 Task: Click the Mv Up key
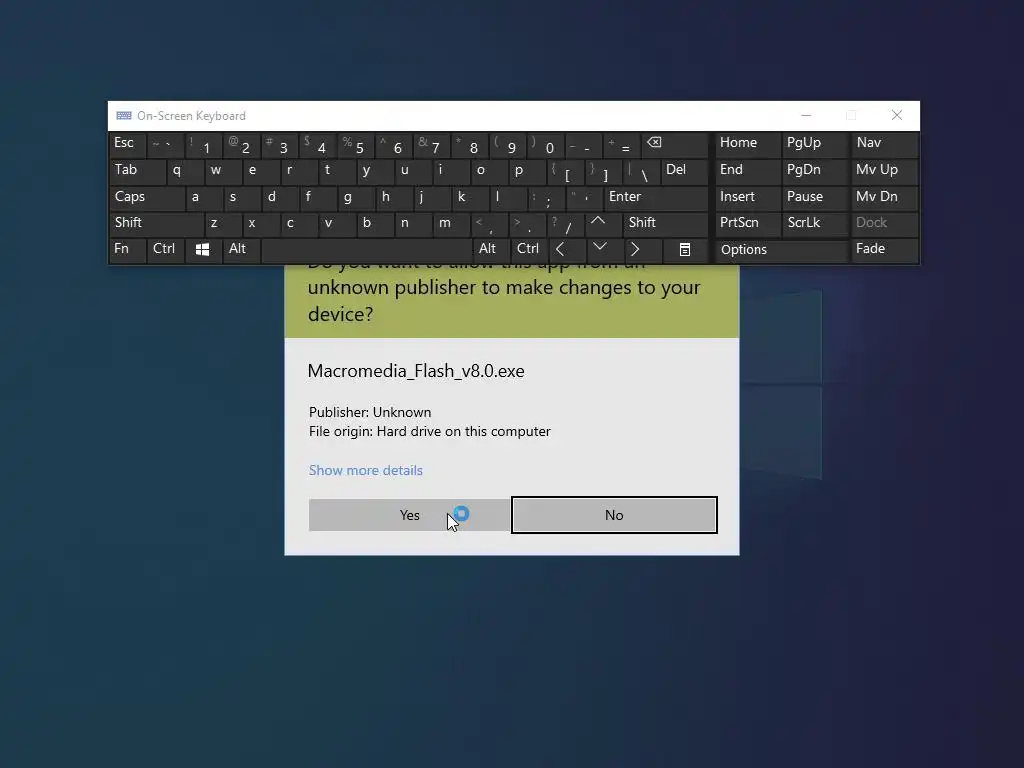(x=885, y=171)
